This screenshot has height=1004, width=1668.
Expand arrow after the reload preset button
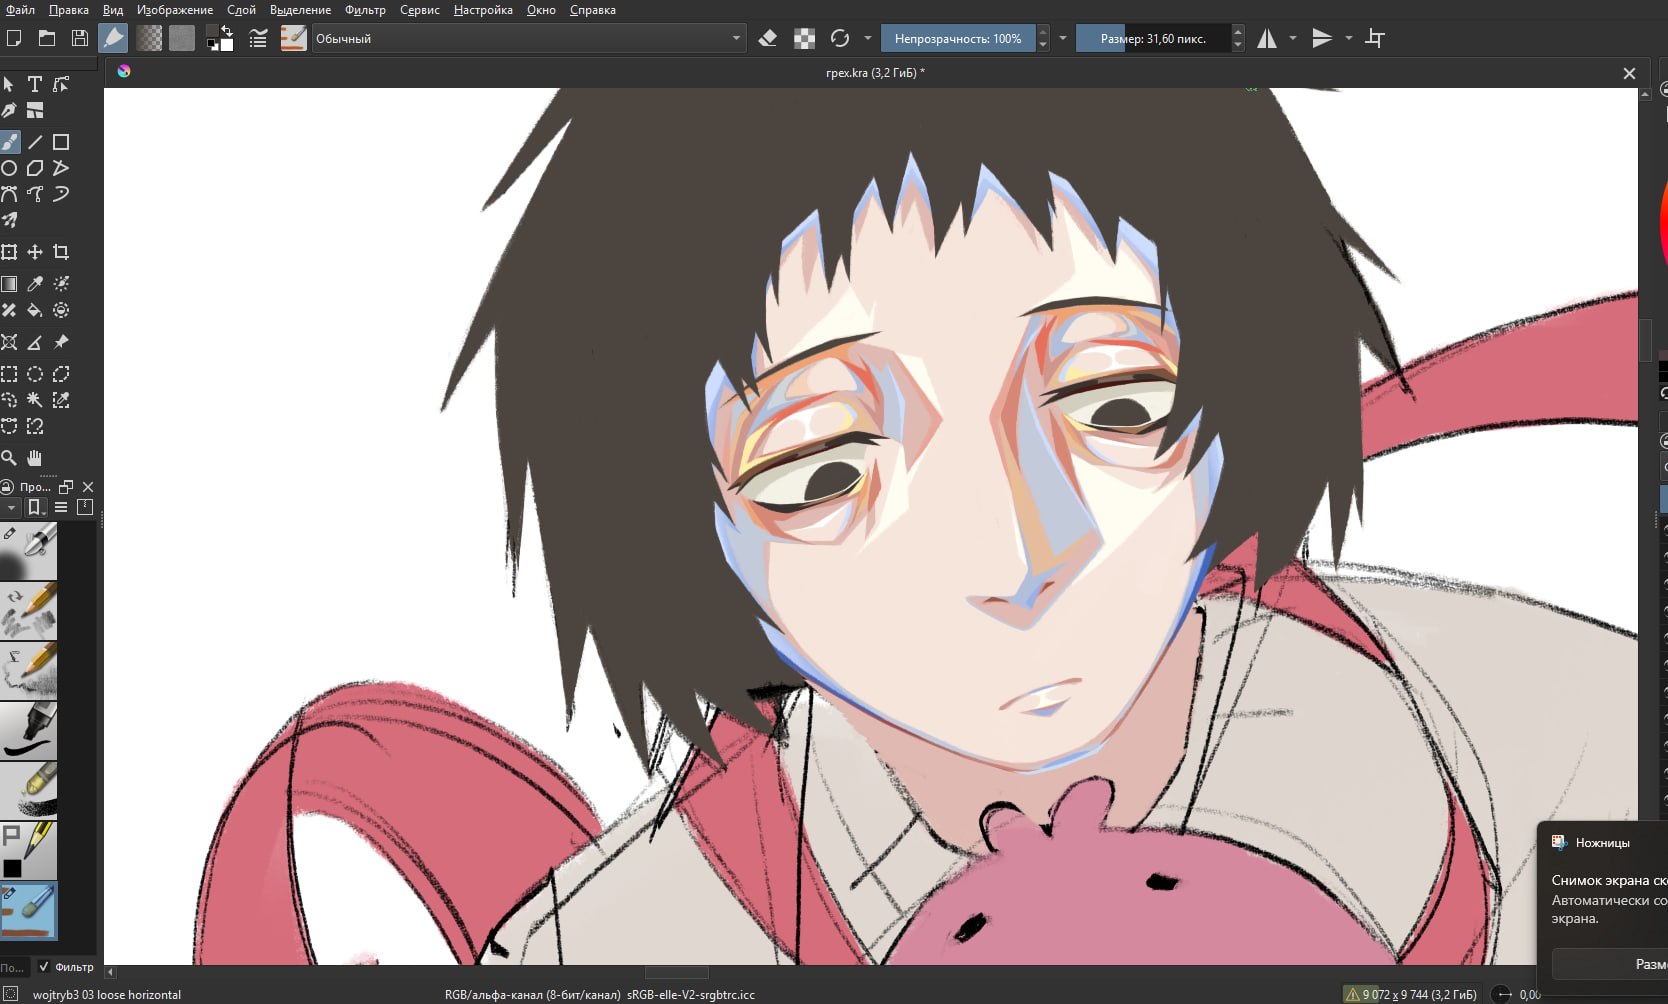click(867, 38)
